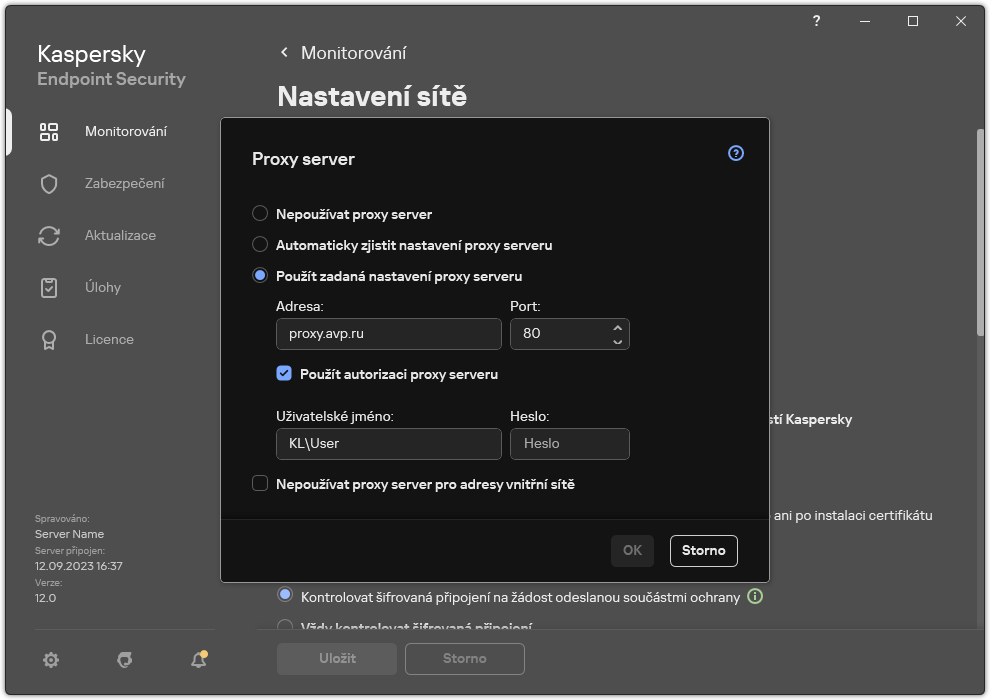Click the support globe icon at bottom
The width and height of the screenshot is (990, 700).
click(124, 660)
